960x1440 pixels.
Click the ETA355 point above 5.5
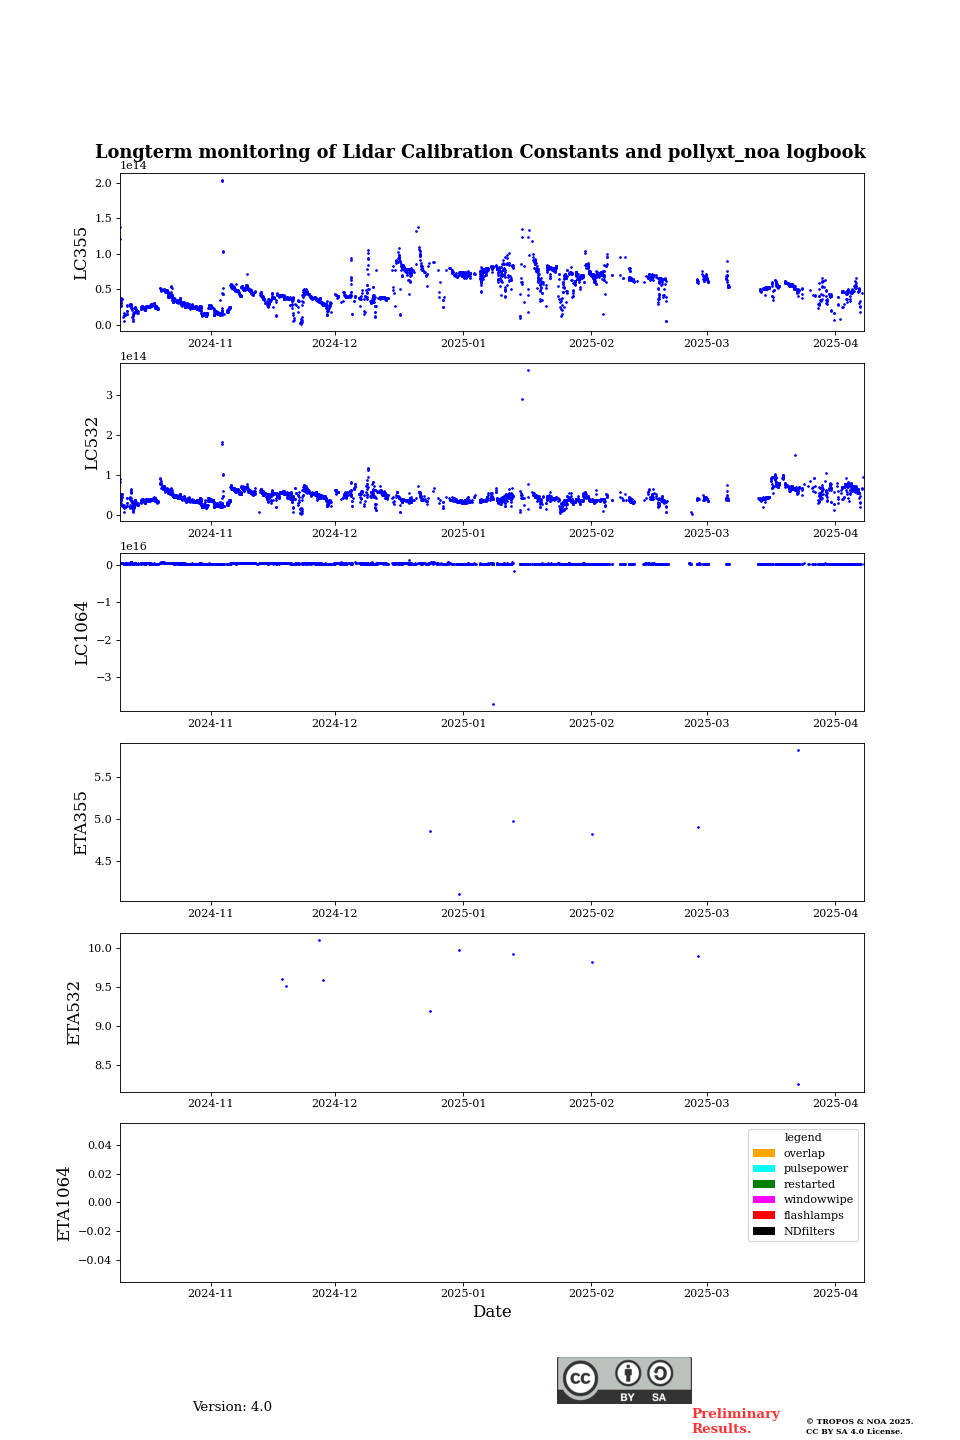[798, 750]
